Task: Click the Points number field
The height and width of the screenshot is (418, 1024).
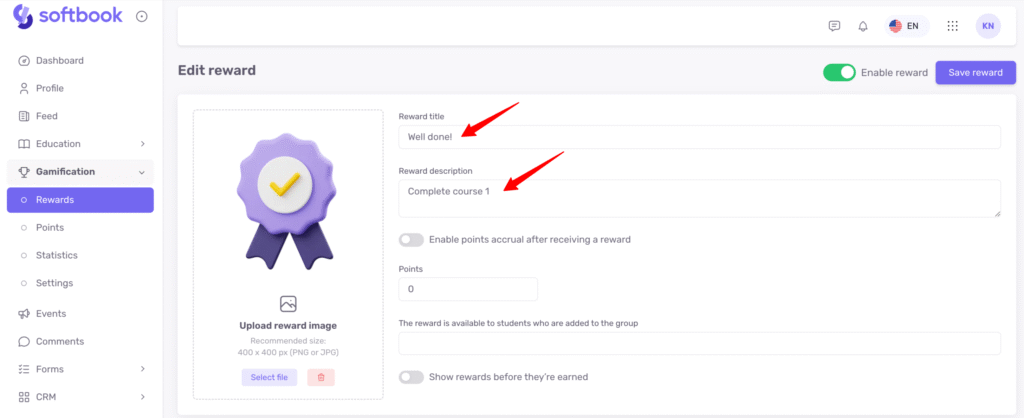Action: tap(468, 289)
